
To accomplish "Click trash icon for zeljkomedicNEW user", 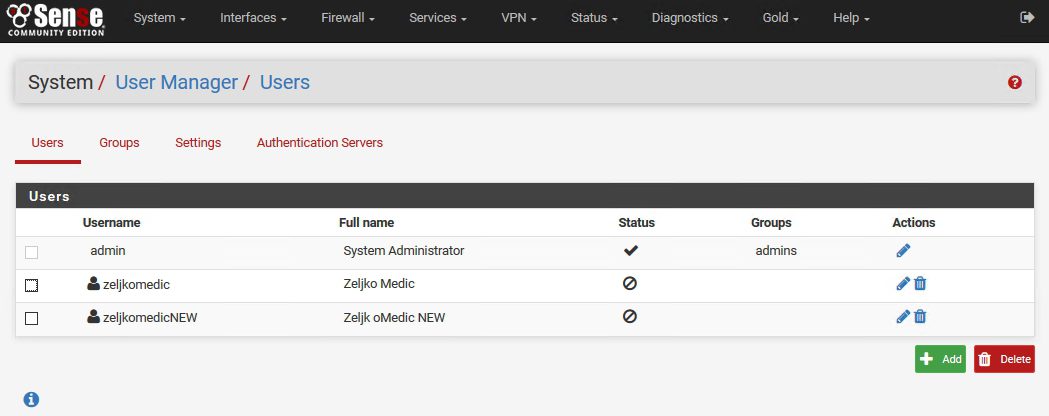I will click(920, 317).
